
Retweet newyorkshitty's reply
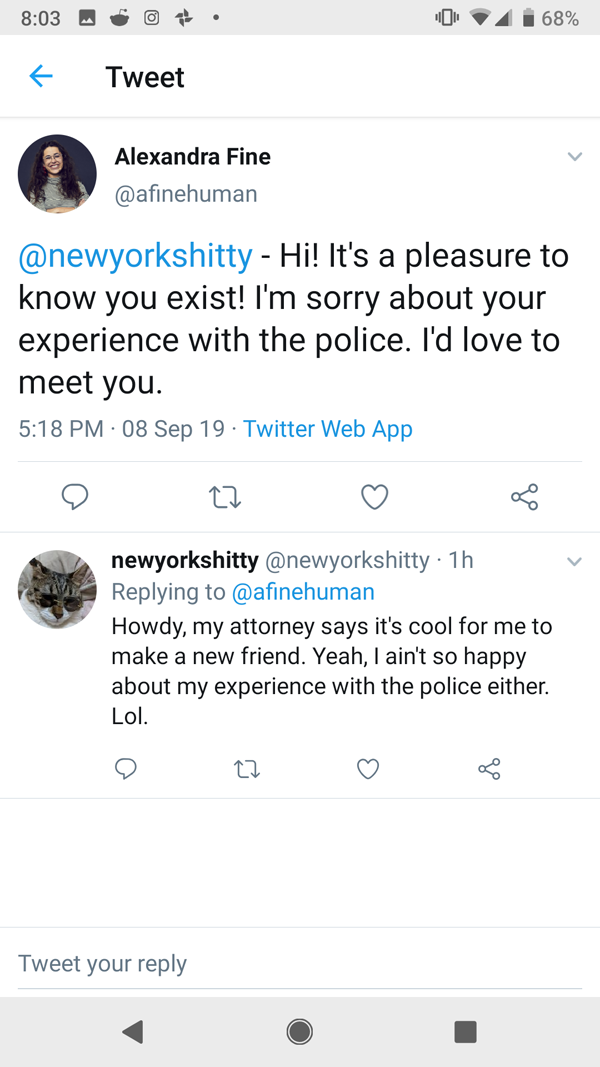[x=246, y=768]
